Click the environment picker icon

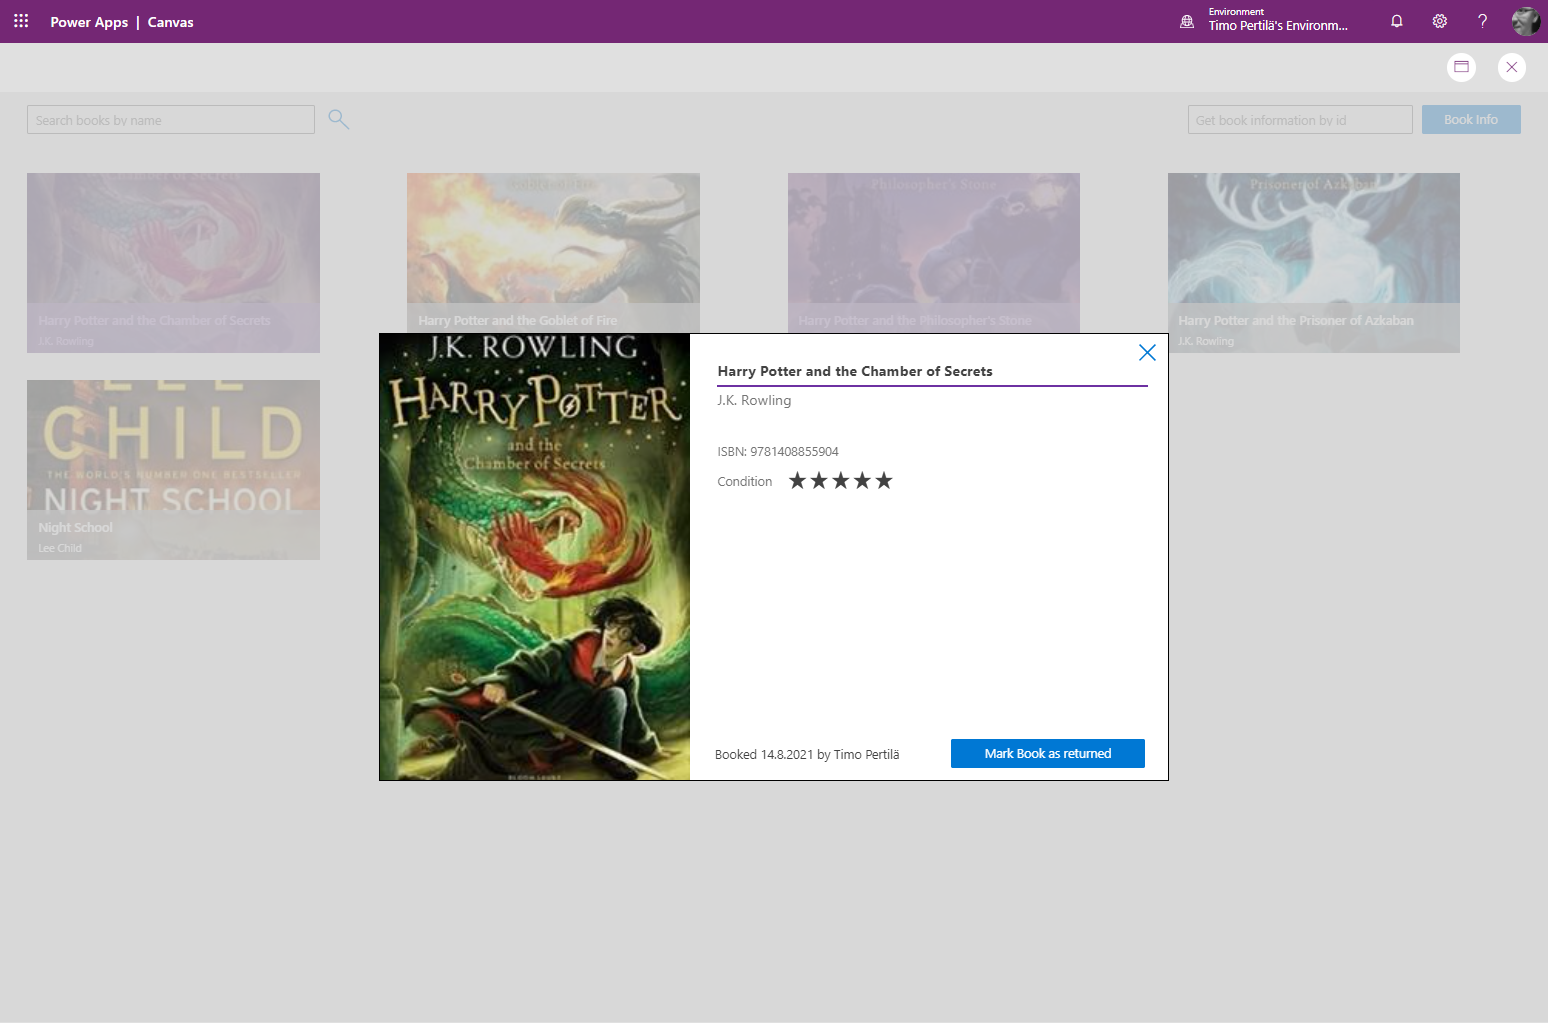(1187, 21)
